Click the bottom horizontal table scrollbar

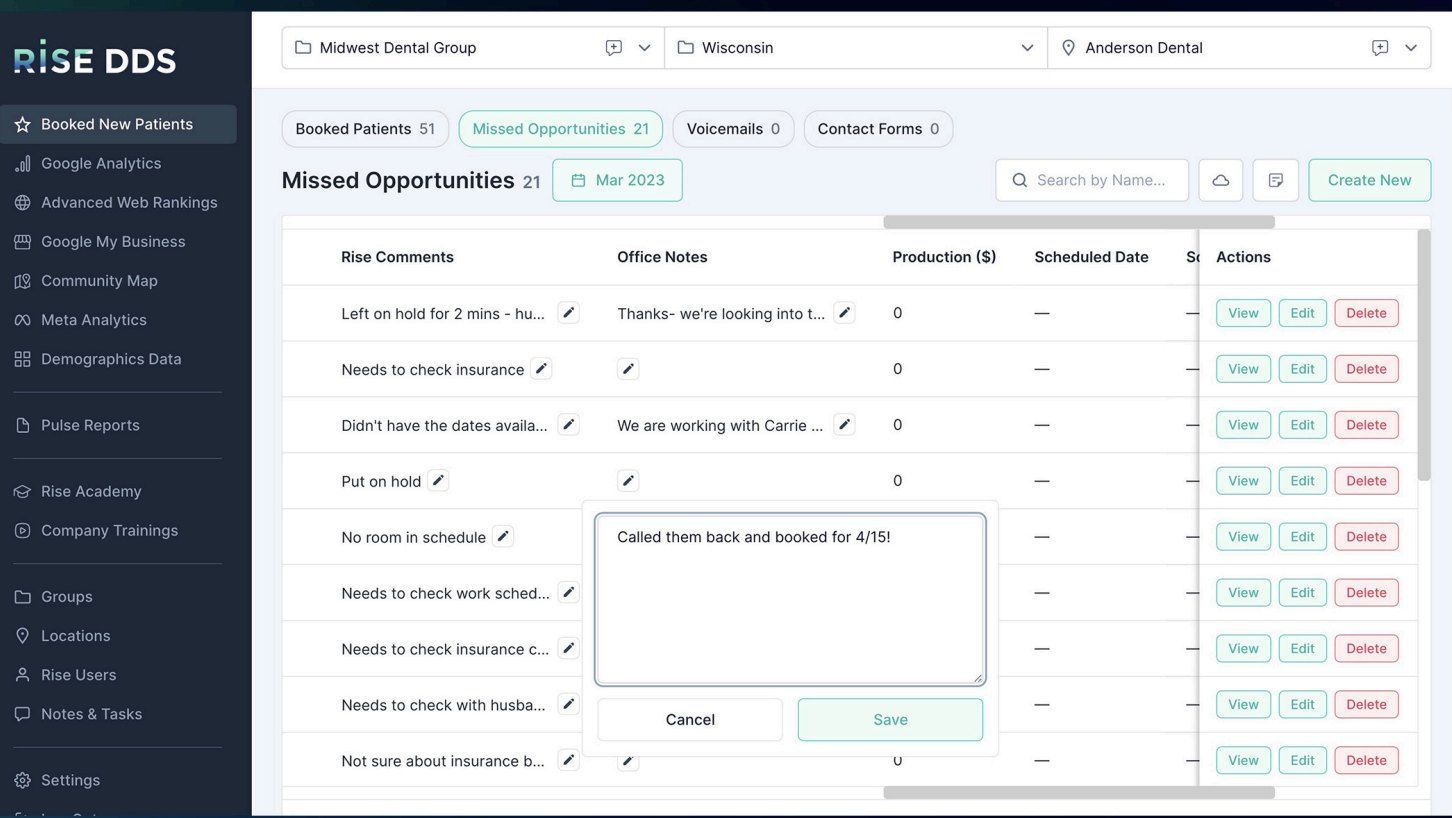tap(1079, 793)
